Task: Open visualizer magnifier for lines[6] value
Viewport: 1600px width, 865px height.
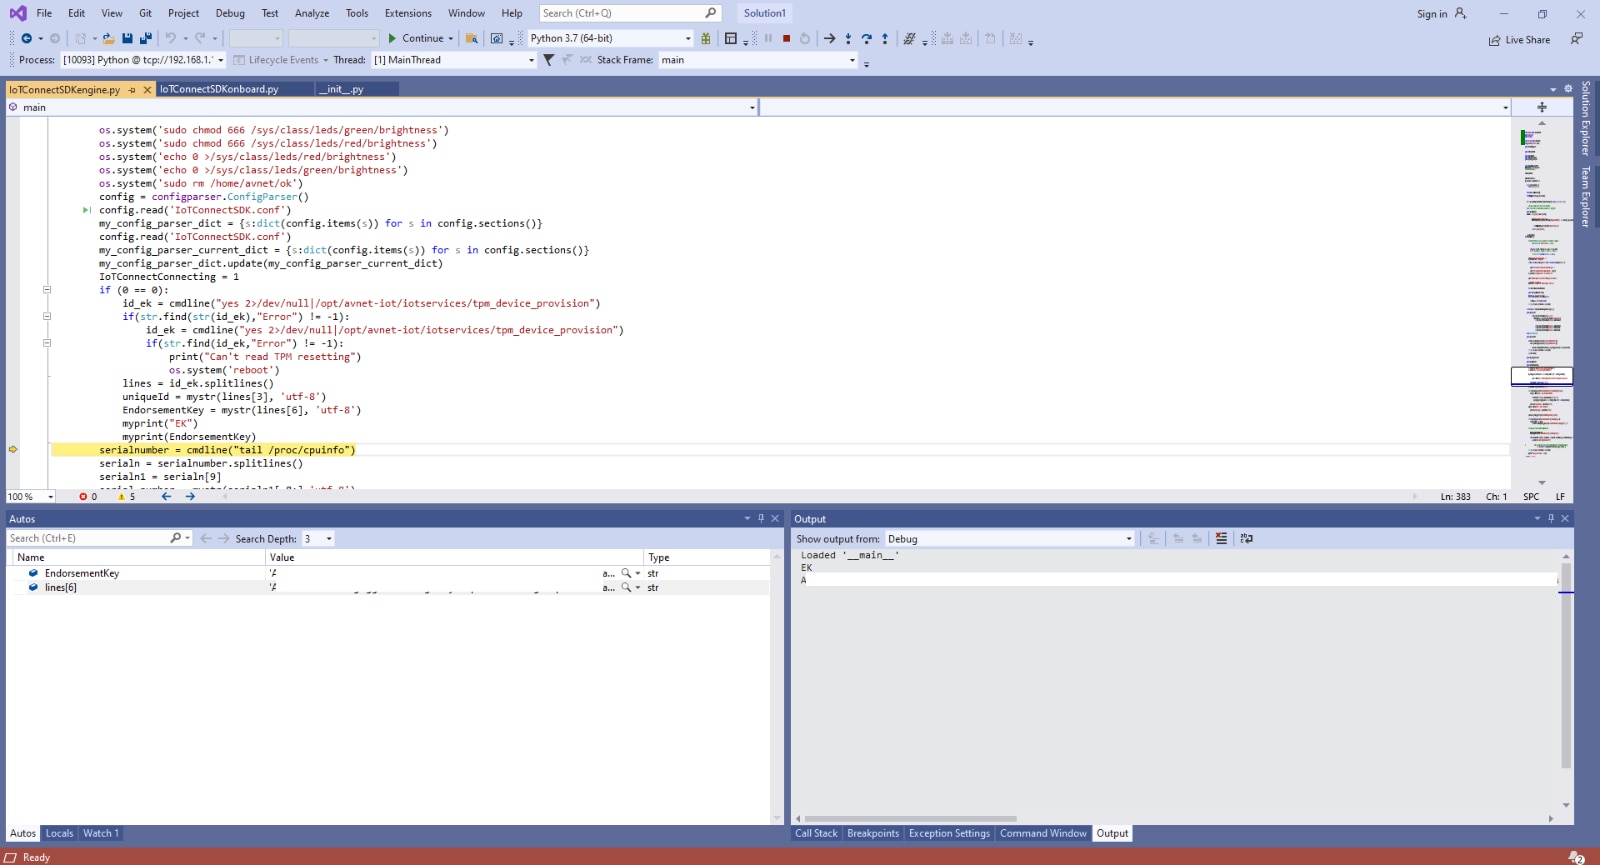Action: click(x=626, y=587)
